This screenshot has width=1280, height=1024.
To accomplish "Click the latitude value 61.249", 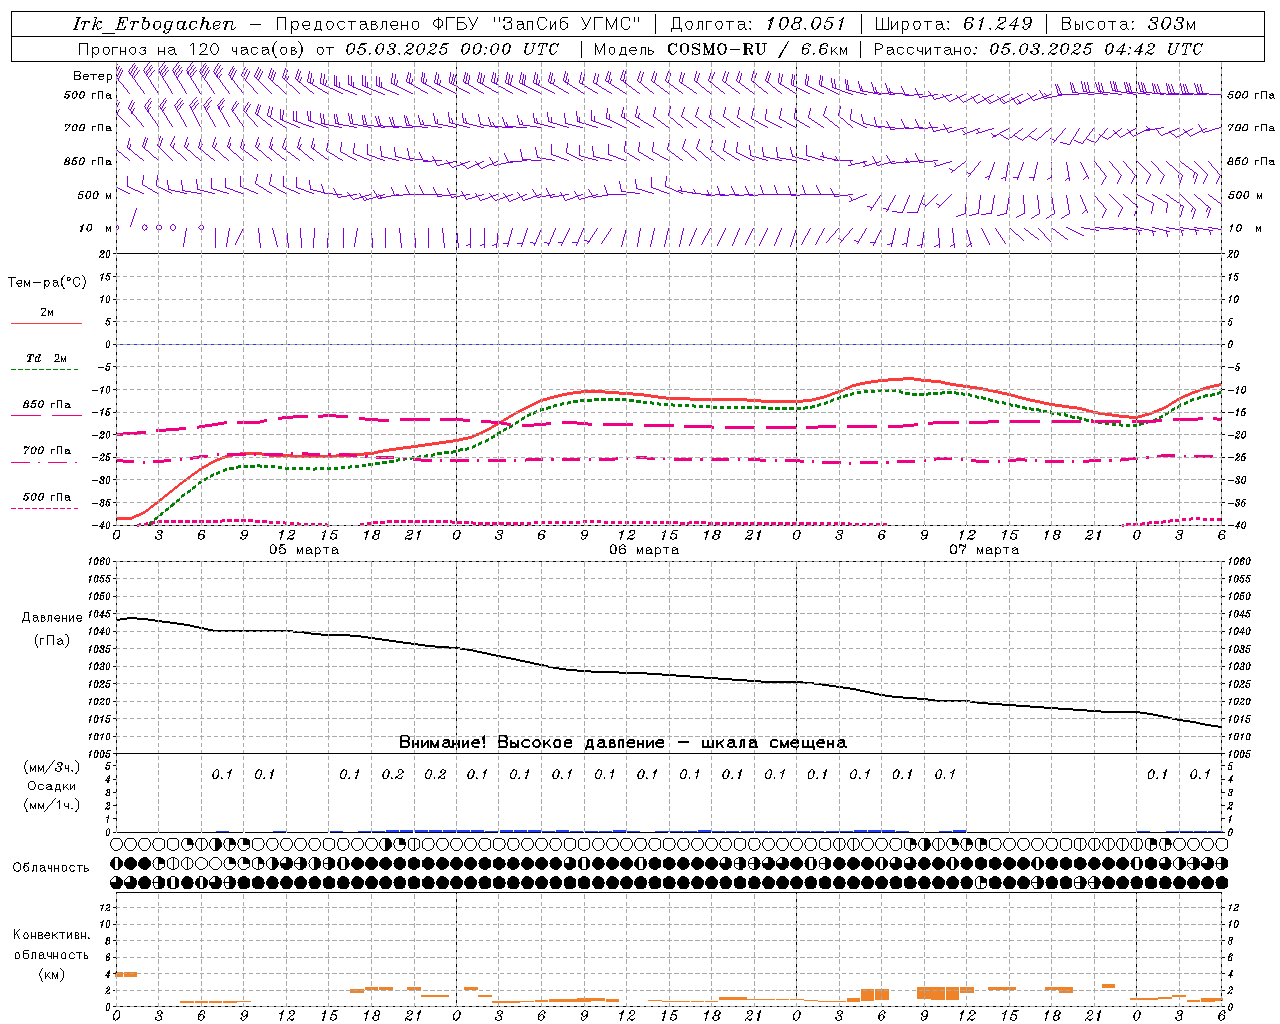I will click(997, 24).
